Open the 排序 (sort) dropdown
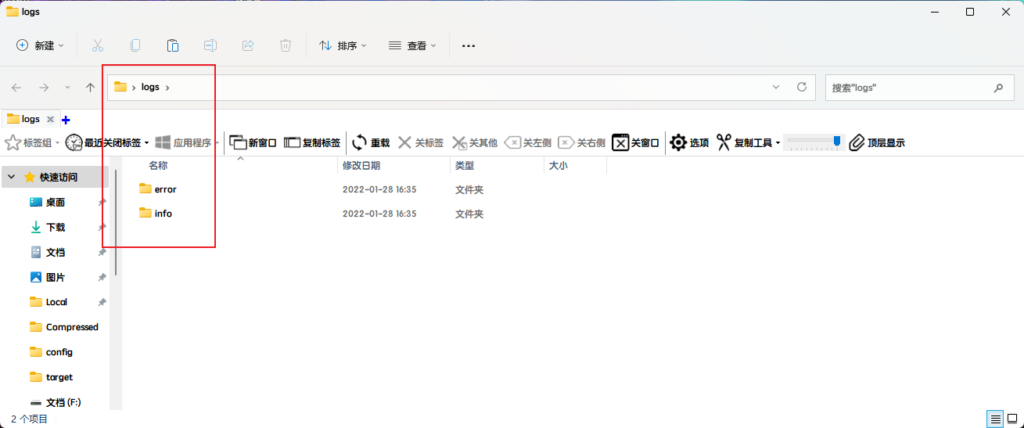1024x428 pixels. coord(342,45)
